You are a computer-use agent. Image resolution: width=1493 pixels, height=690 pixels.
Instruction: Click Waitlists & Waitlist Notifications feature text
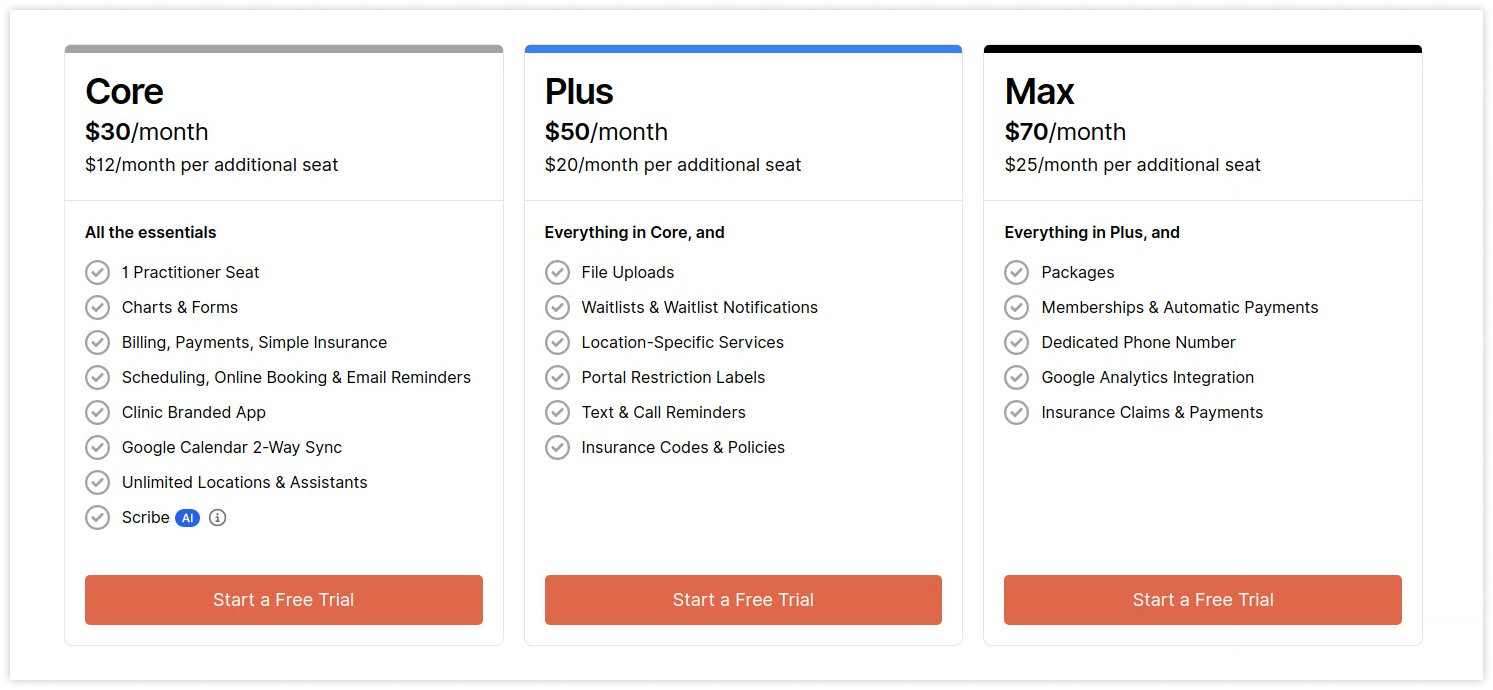point(700,307)
